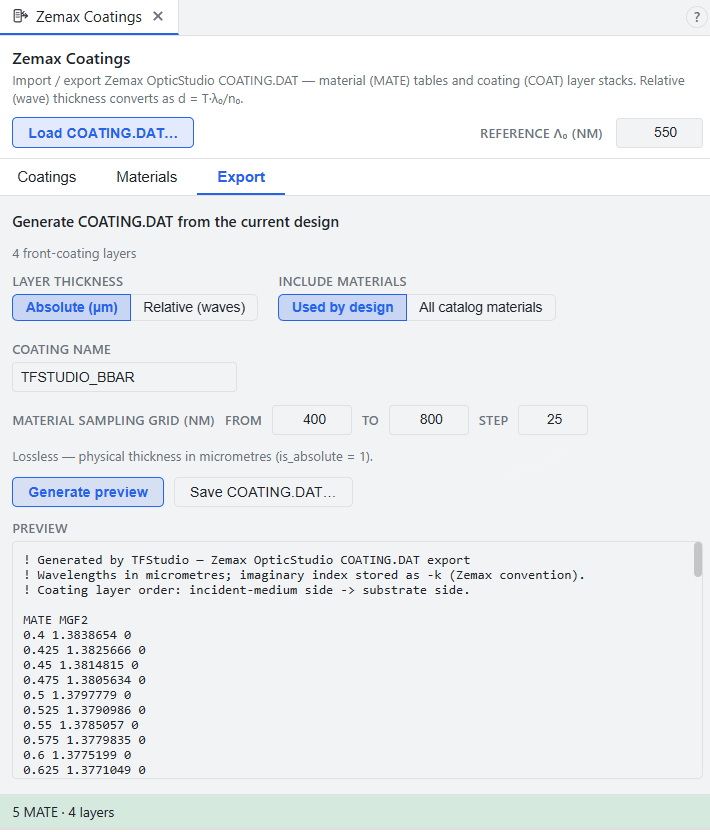Edit the sampling grid To value 800
The height and width of the screenshot is (832, 710).
tap(429, 420)
